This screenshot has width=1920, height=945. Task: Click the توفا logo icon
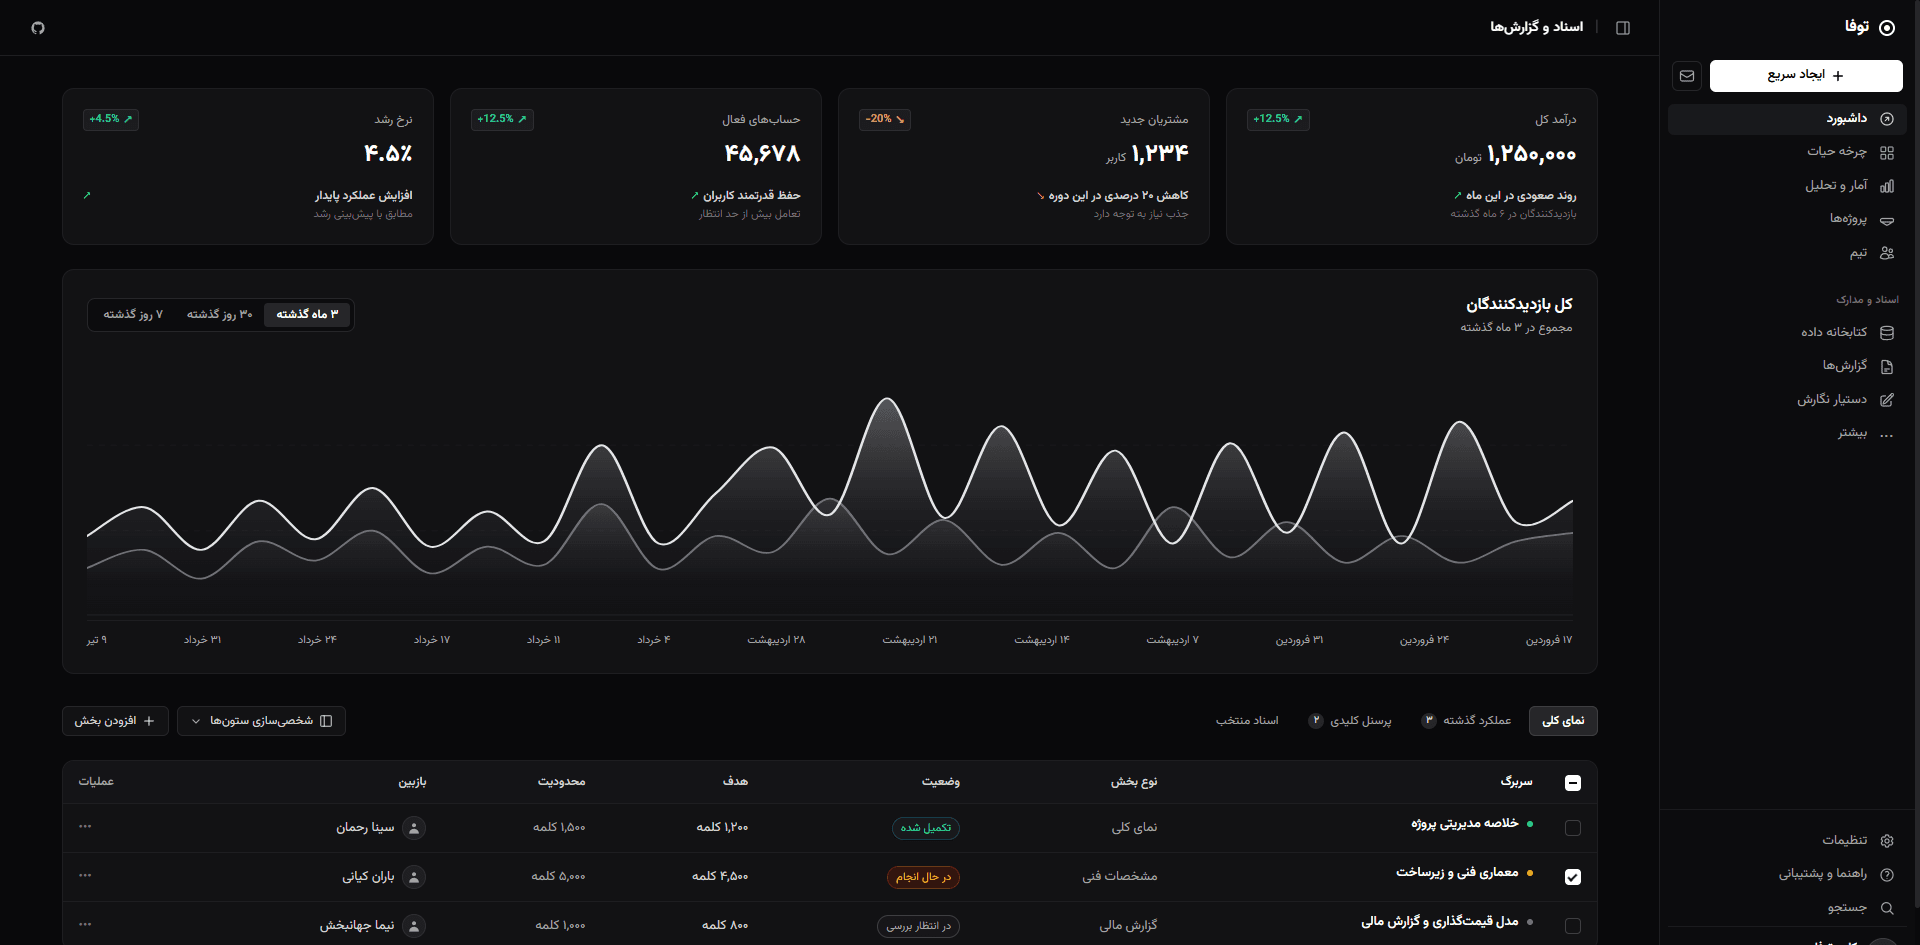(1887, 28)
